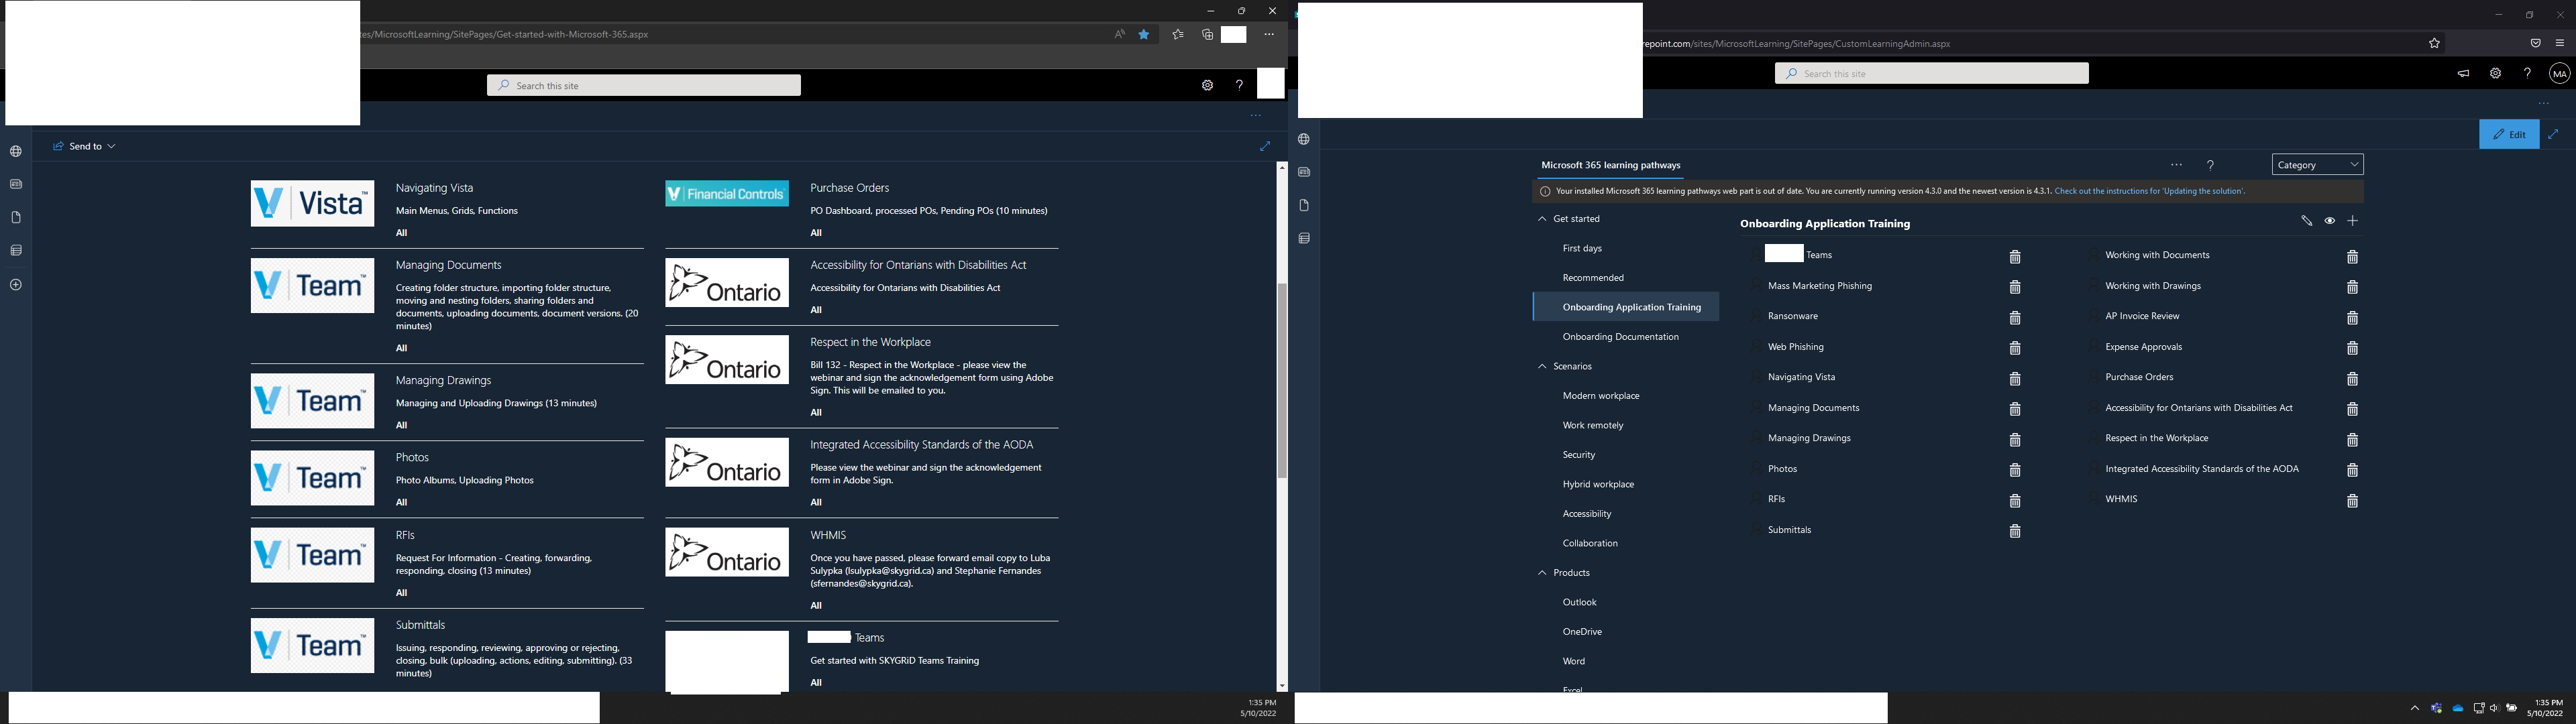2576x724 pixels.
Task: Open SharePoint settings gear in right window
Action: click(2495, 73)
